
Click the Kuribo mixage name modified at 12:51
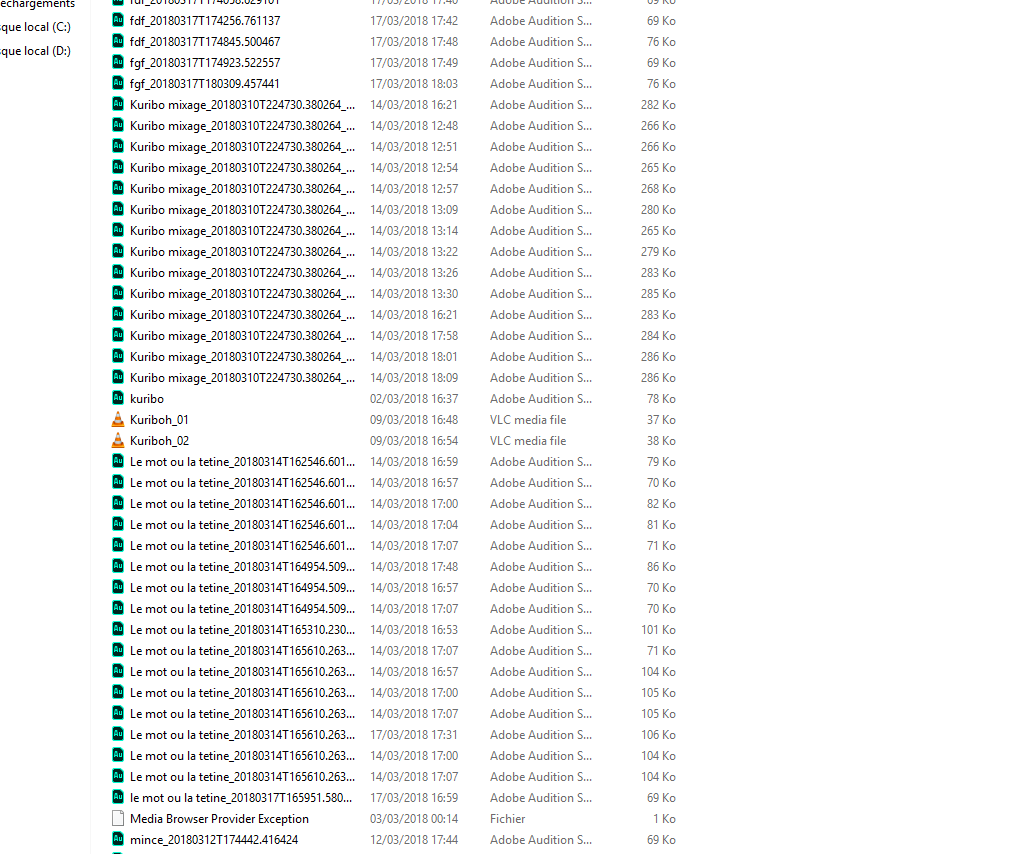point(242,147)
